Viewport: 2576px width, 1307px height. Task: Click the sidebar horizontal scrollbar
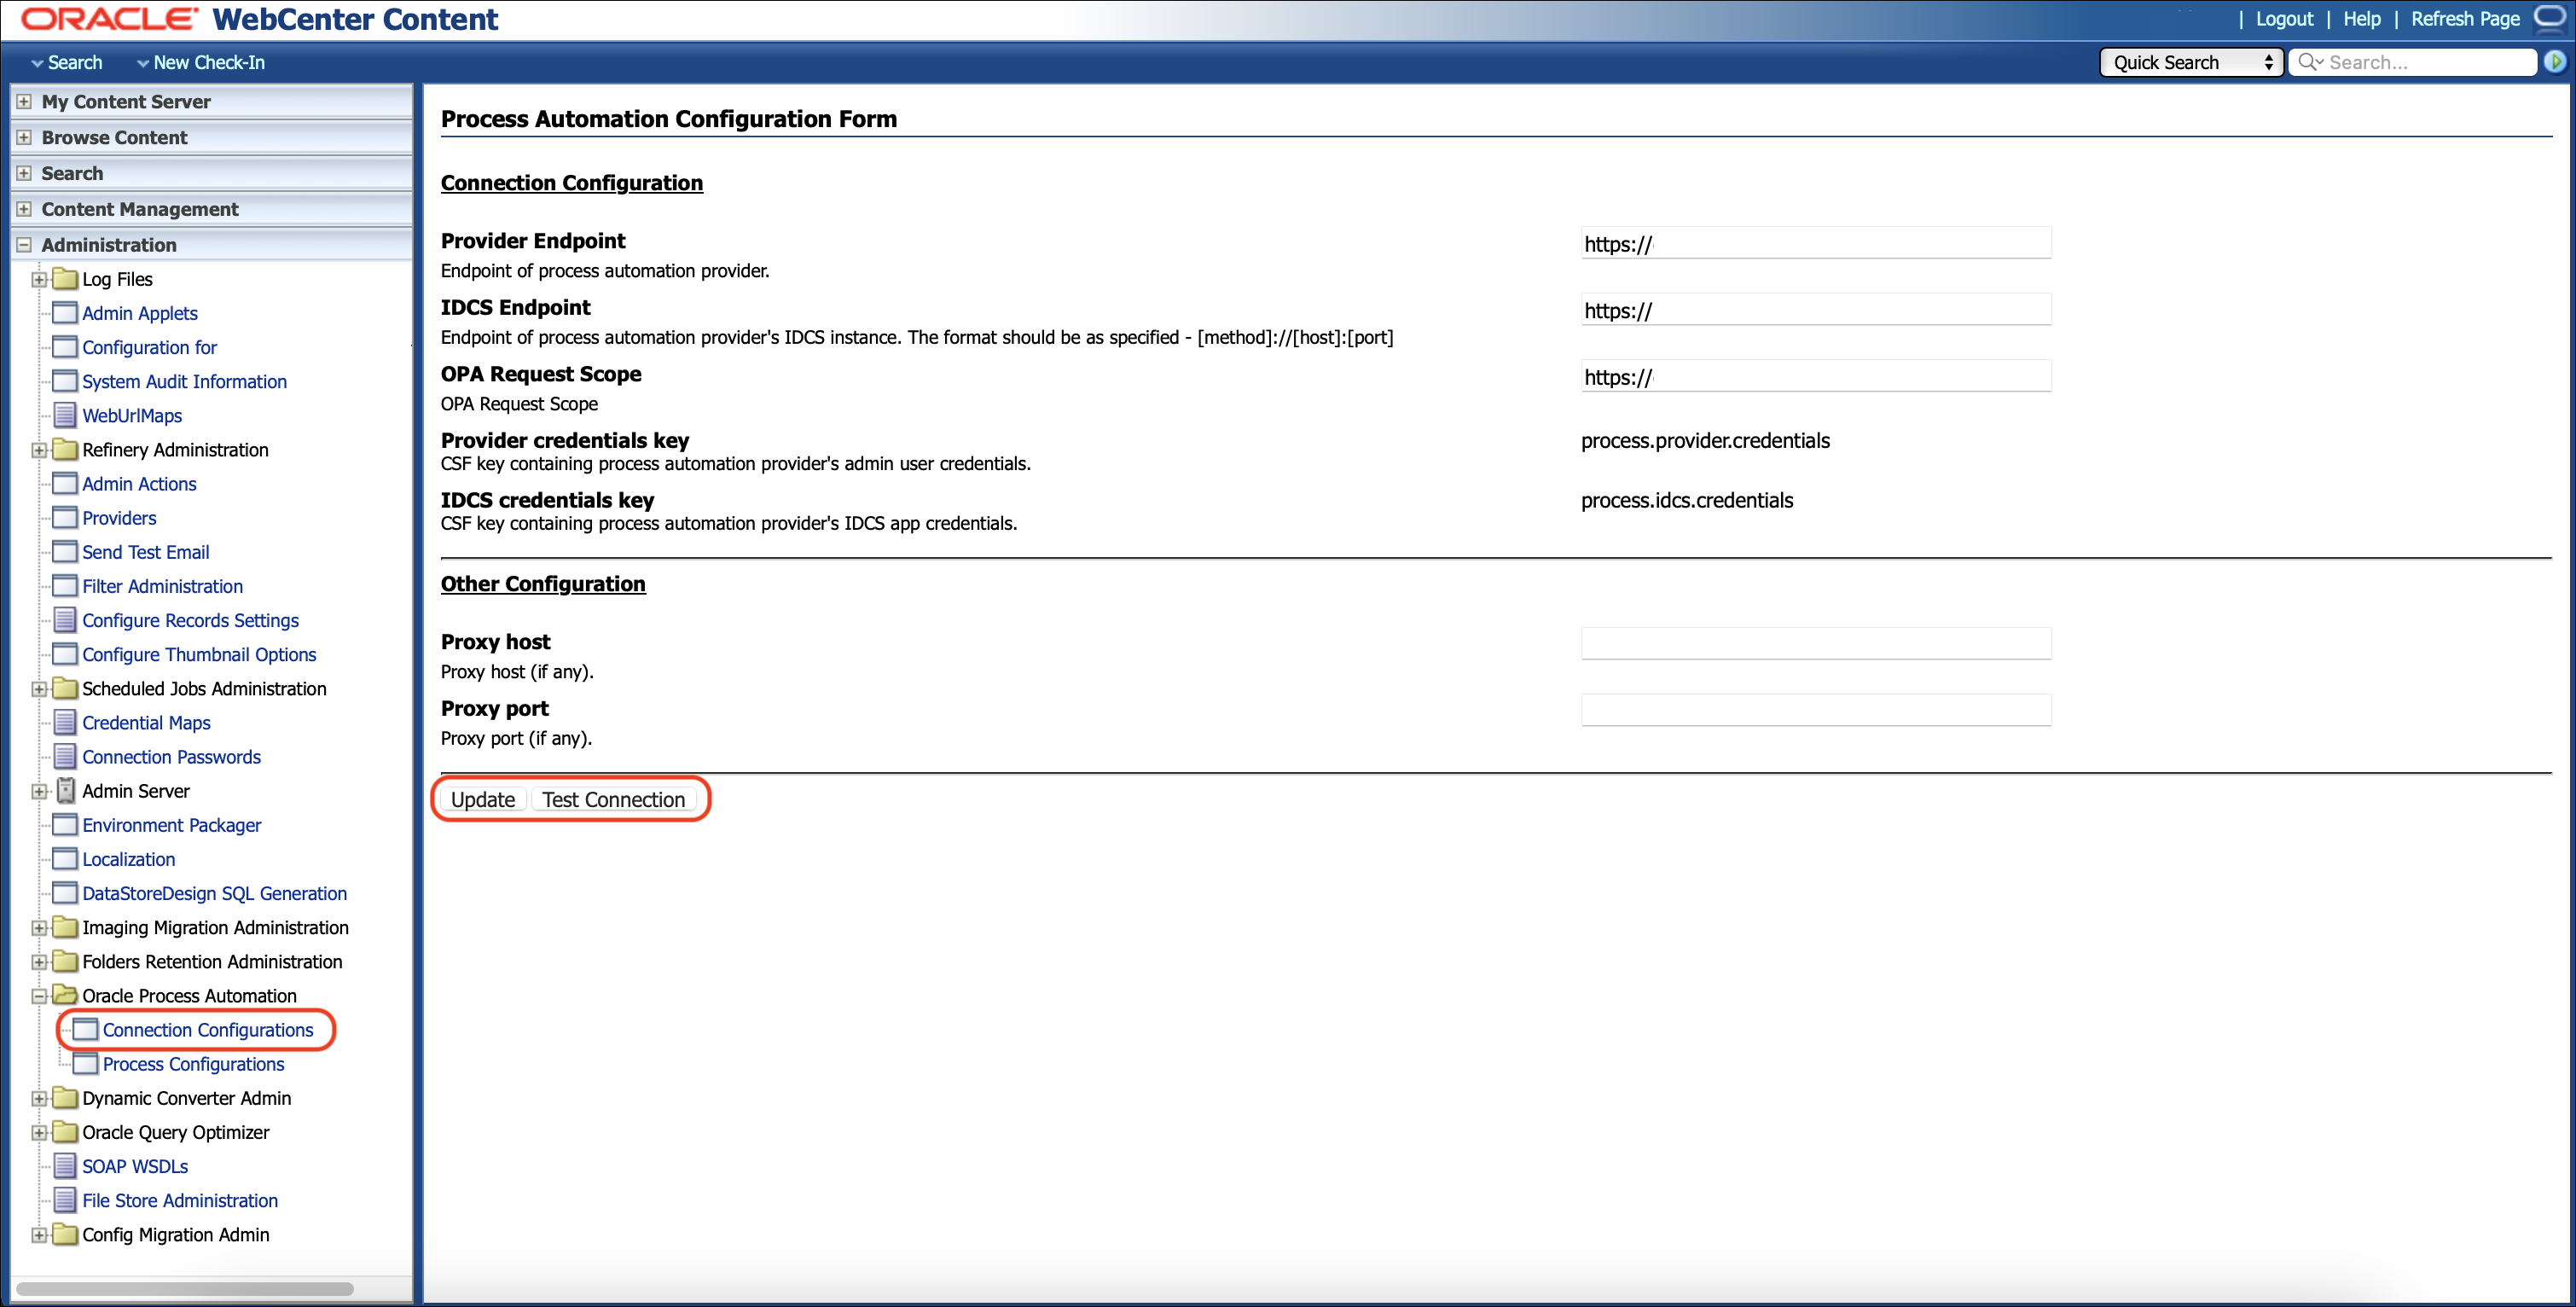[x=185, y=1288]
